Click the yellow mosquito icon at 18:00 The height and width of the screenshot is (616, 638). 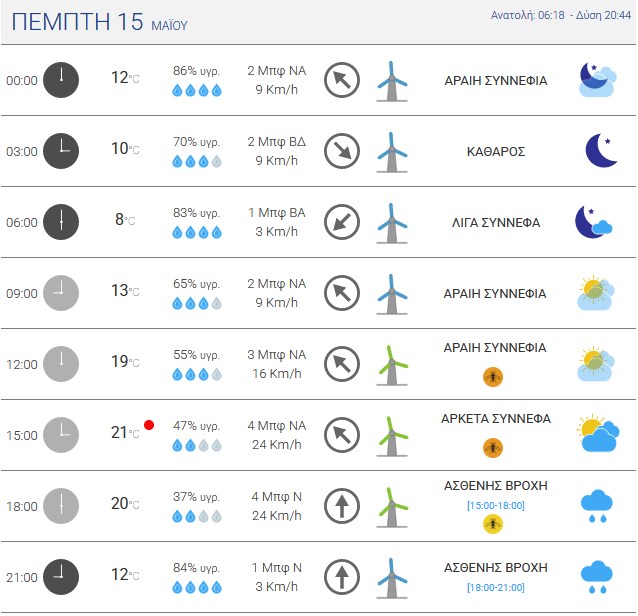coord(493,524)
